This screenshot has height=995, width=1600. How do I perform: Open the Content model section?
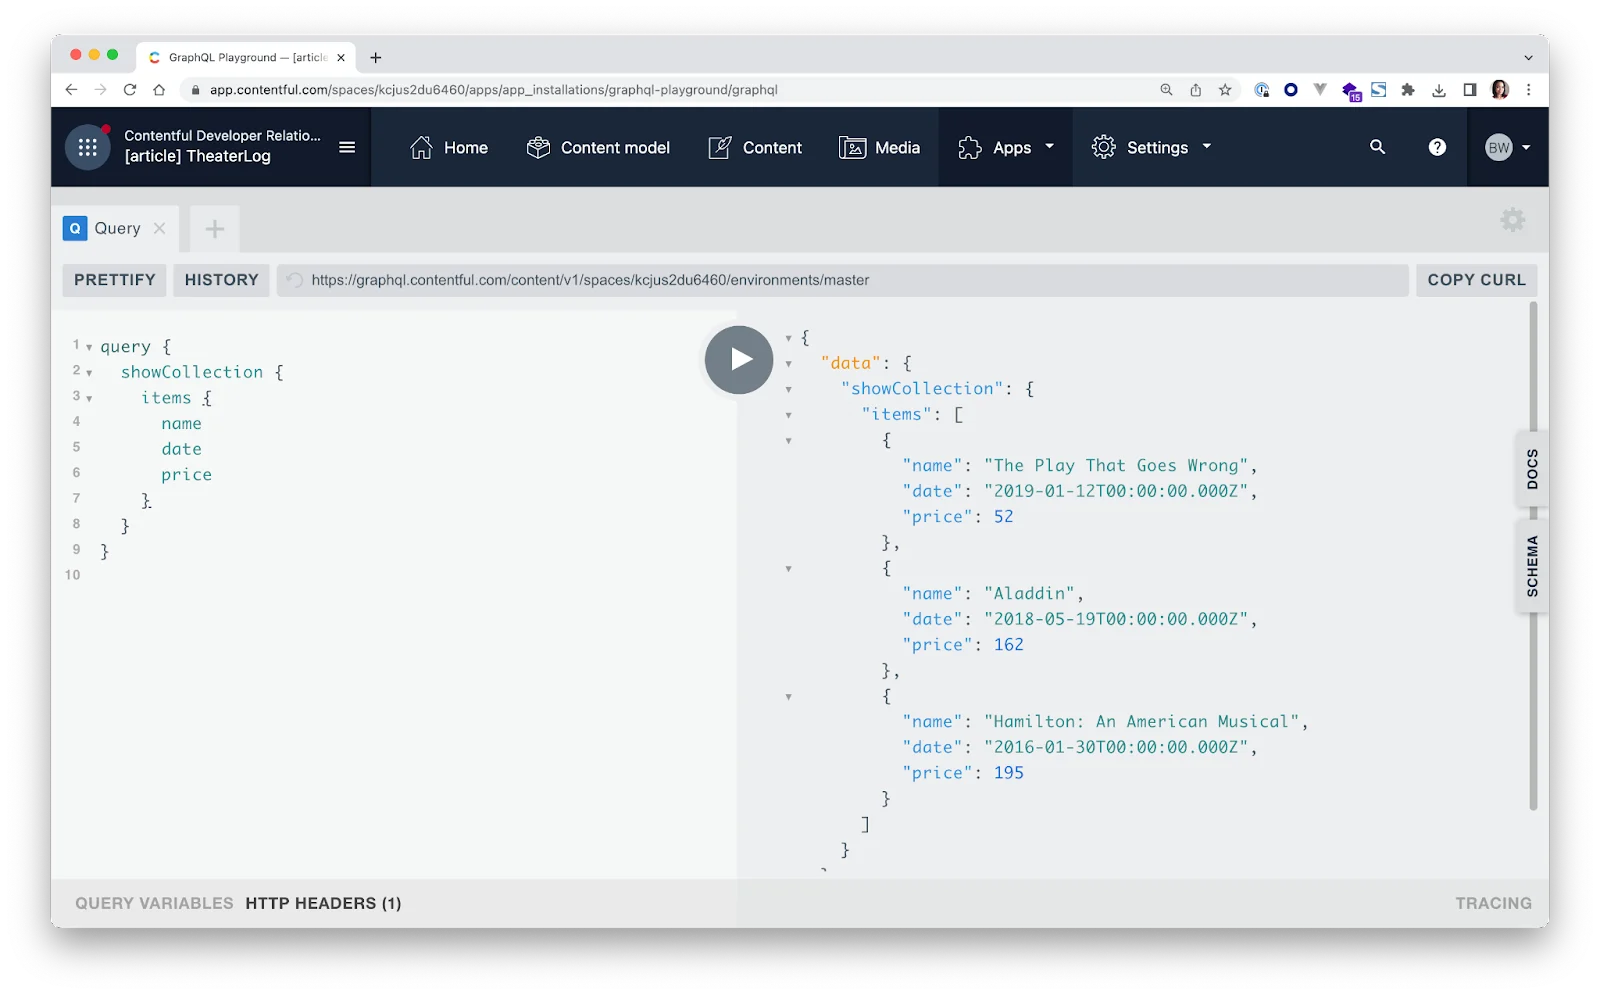598,148
